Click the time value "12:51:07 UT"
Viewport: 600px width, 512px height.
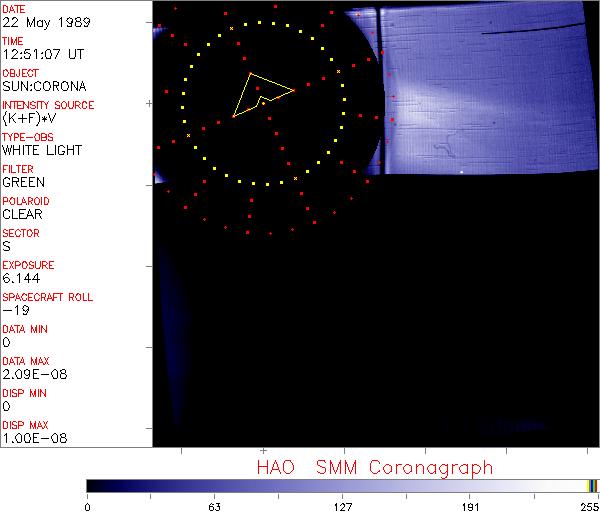point(41,55)
